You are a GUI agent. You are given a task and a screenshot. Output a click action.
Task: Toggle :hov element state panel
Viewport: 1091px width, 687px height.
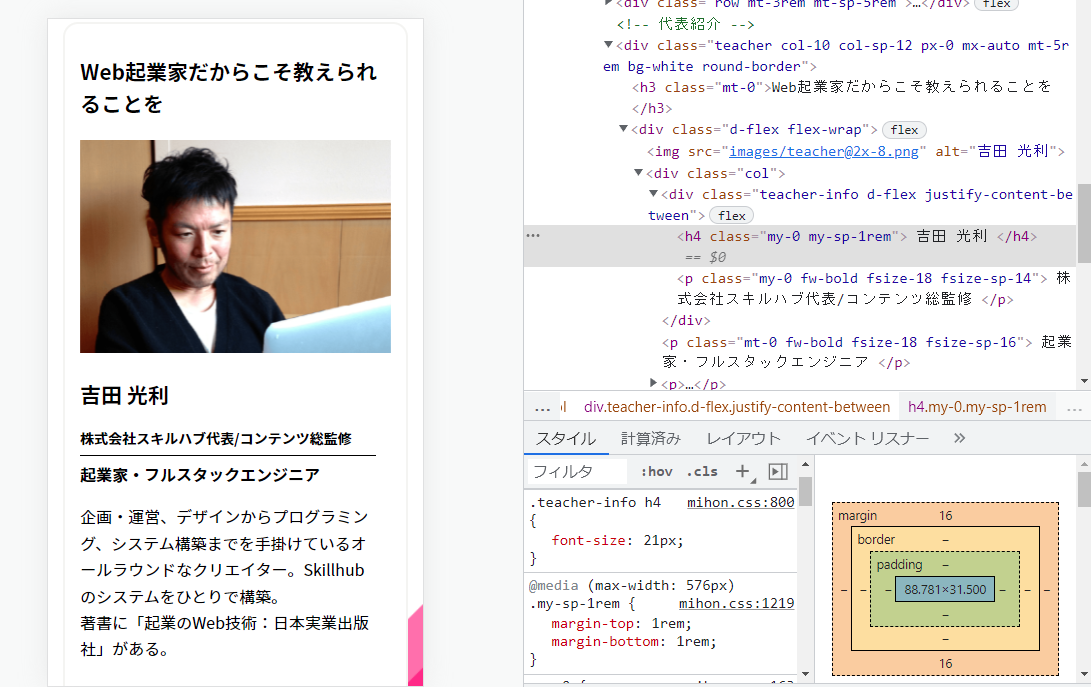[656, 472]
